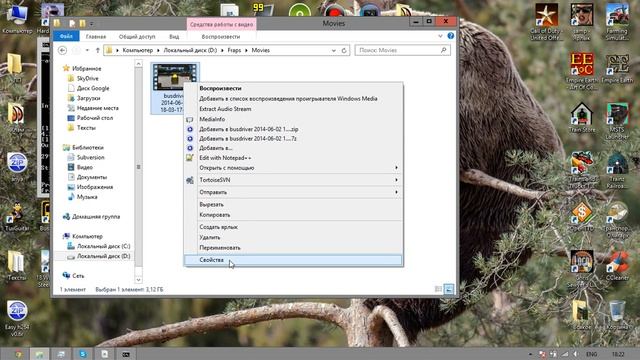Switch to the Общий доступ tab
This screenshot has height=360, width=640.
pos(137,36)
